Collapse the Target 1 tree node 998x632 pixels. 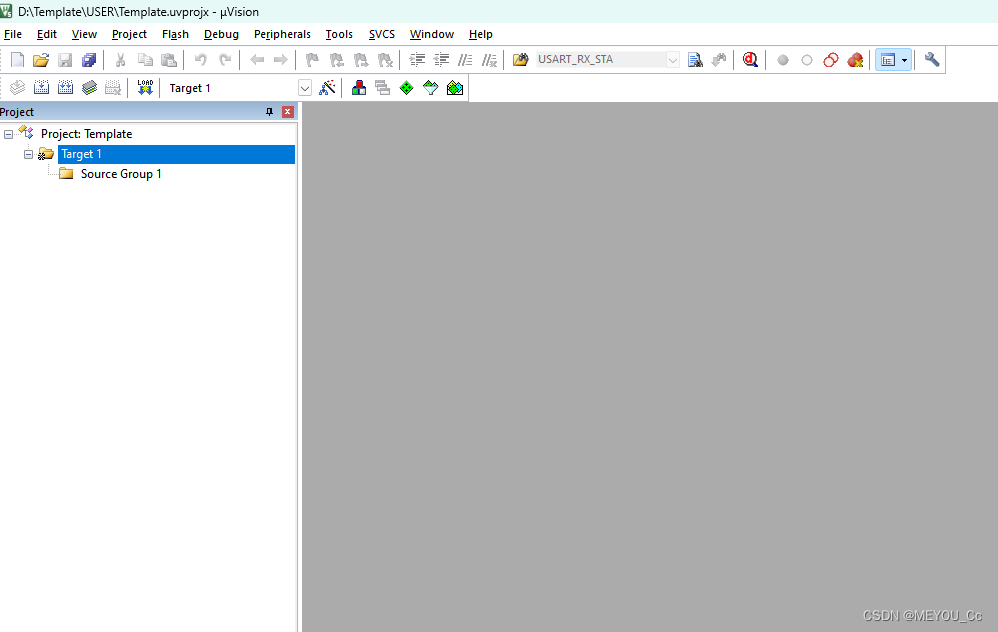click(x=28, y=154)
